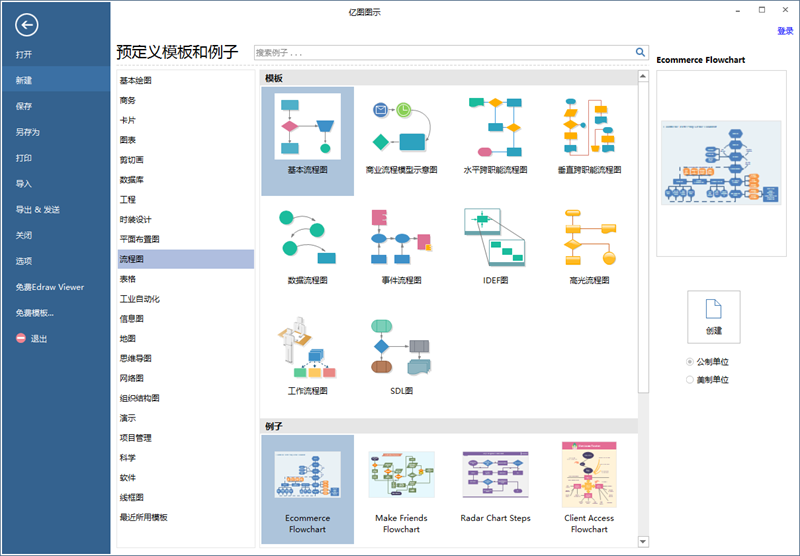The image size is (800, 556).
Task: Select the Ecommerce Flowchart example thumbnail
Action: pyautogui.click(x=308, y=474)
